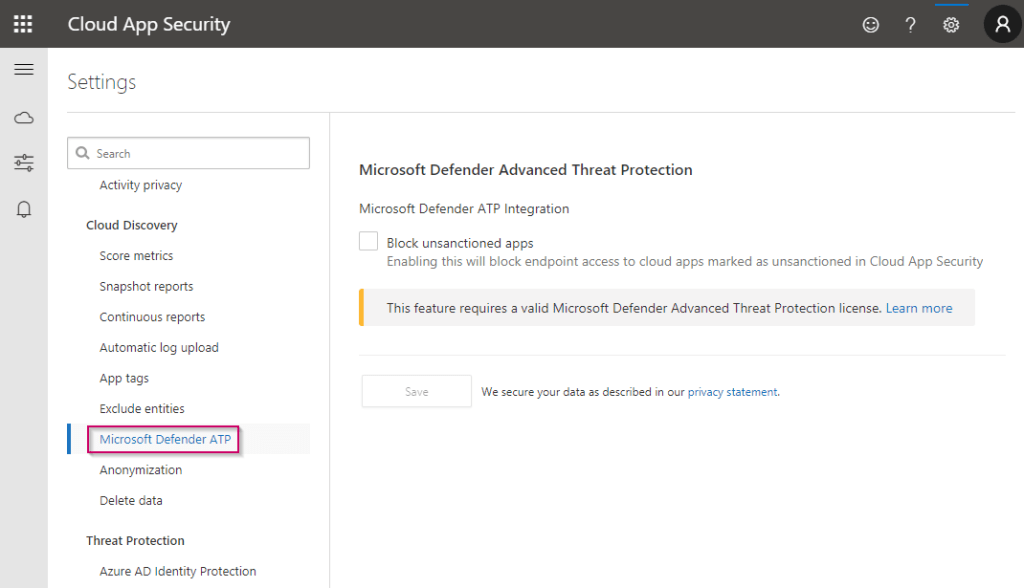Open the user account avatar

click(x=1002, y=24)
